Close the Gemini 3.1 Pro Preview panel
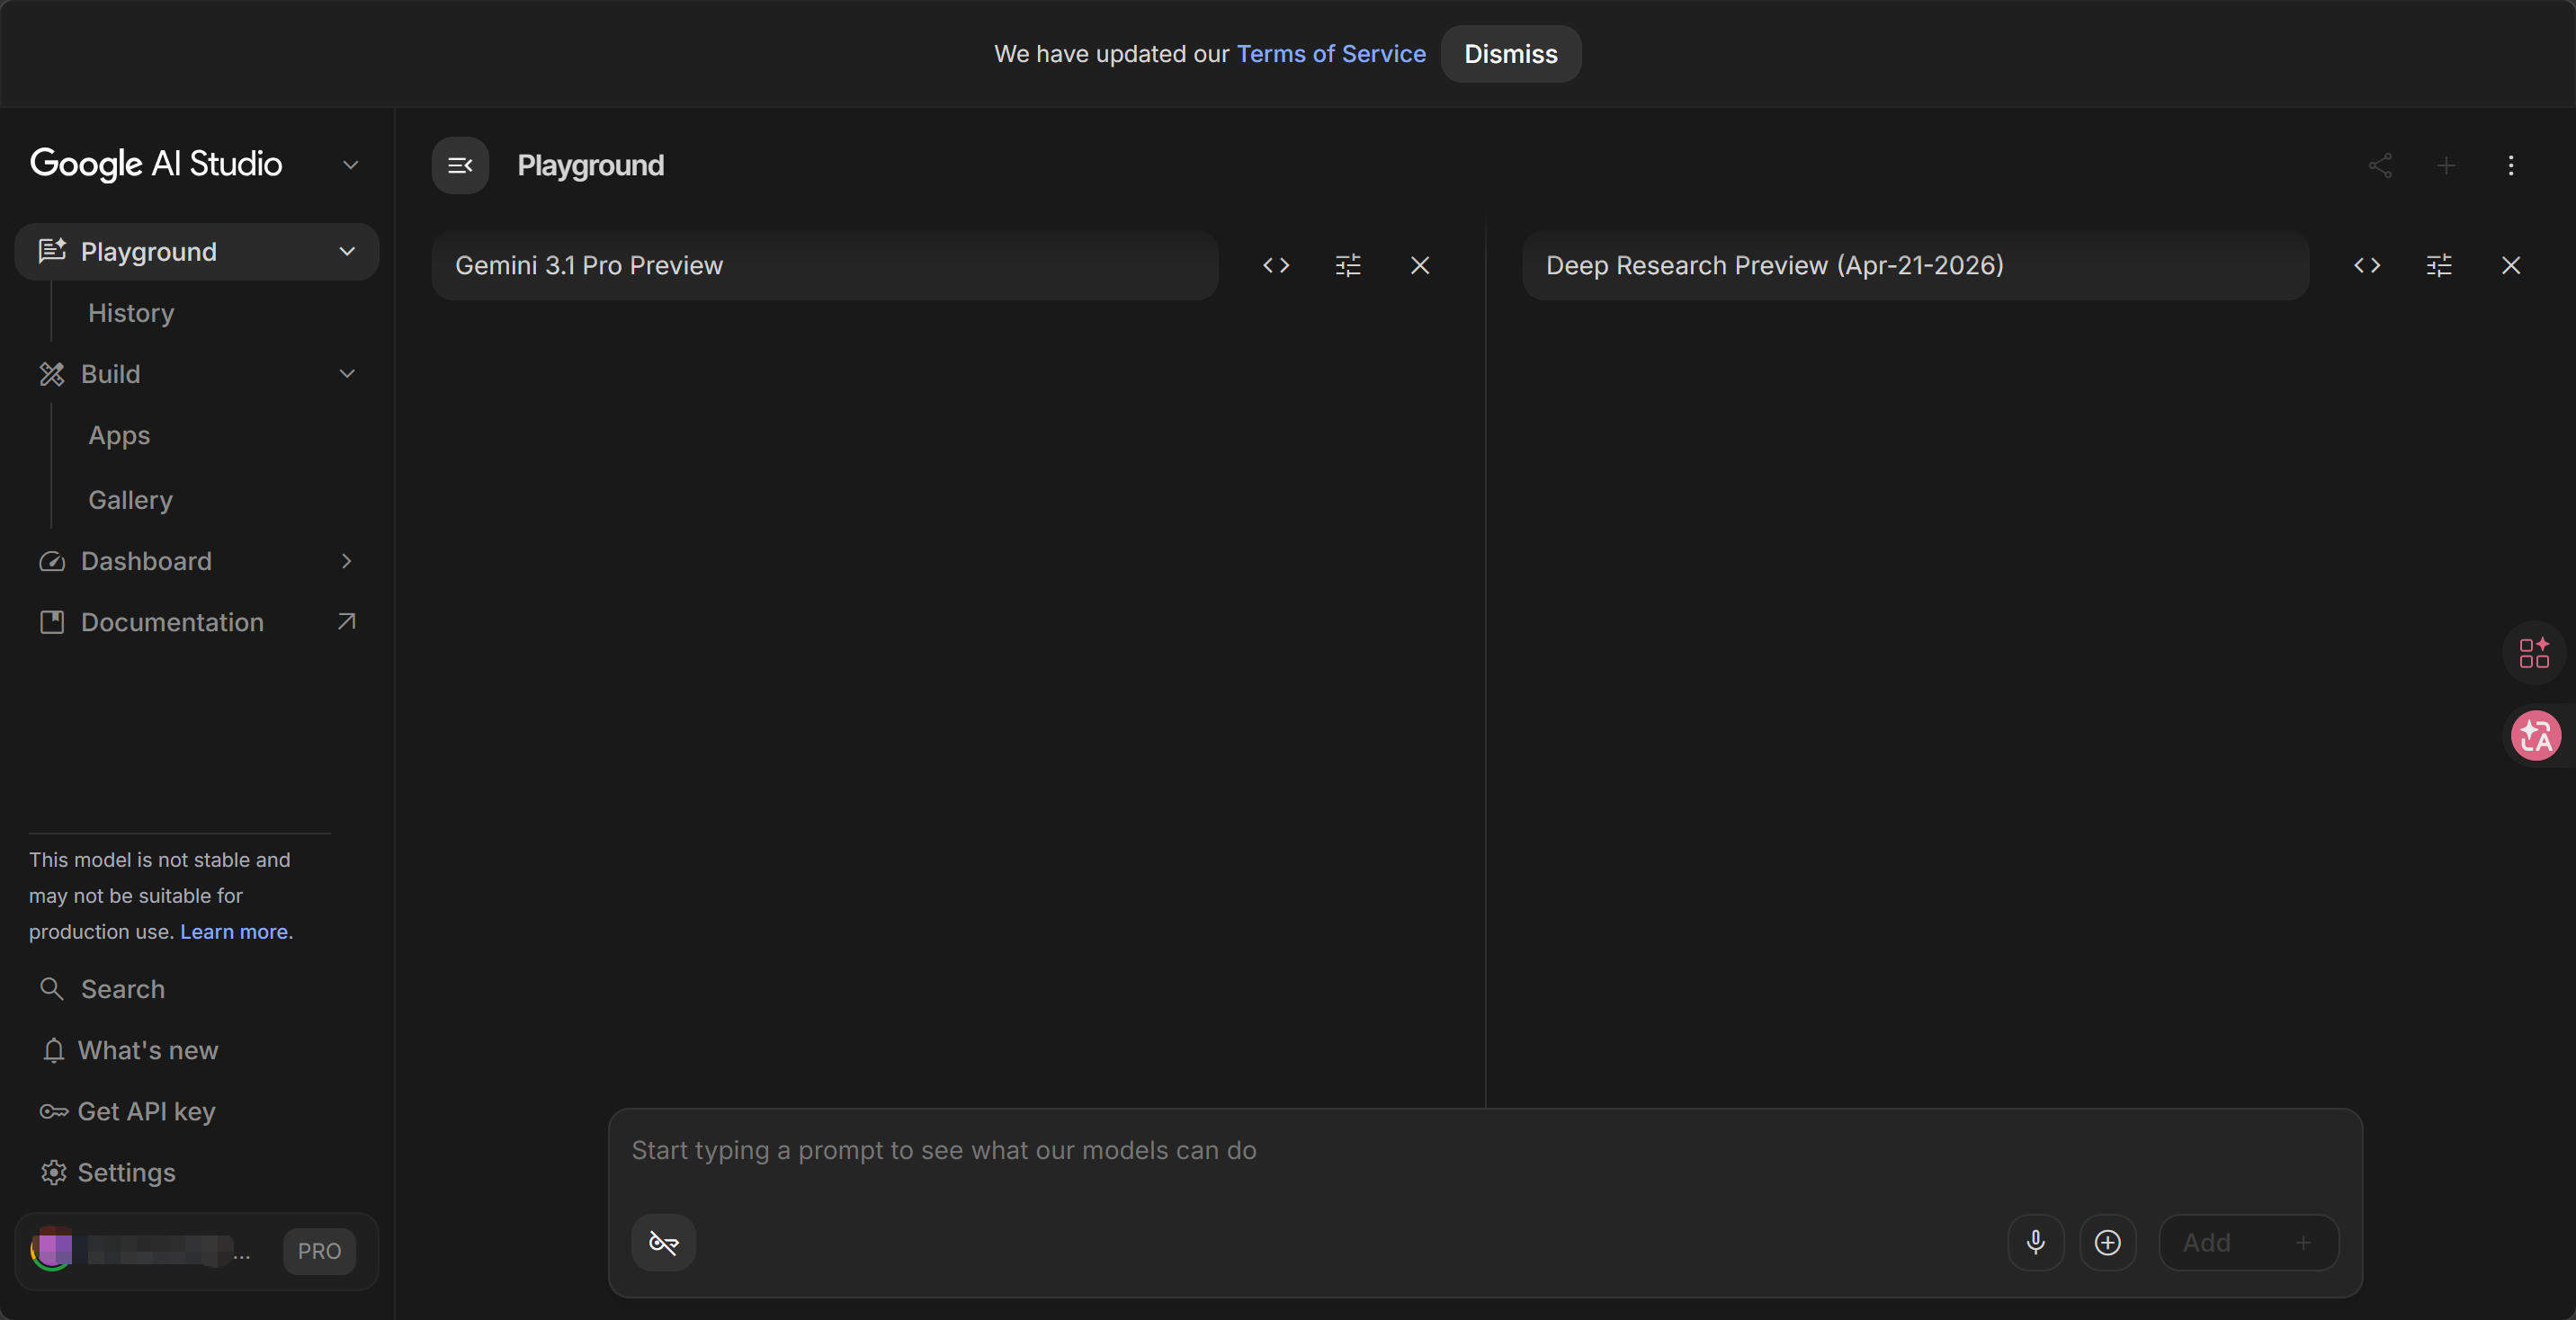Image resolution: width=2576 pixels, height=1320 pixels. tap(1420, 265)
